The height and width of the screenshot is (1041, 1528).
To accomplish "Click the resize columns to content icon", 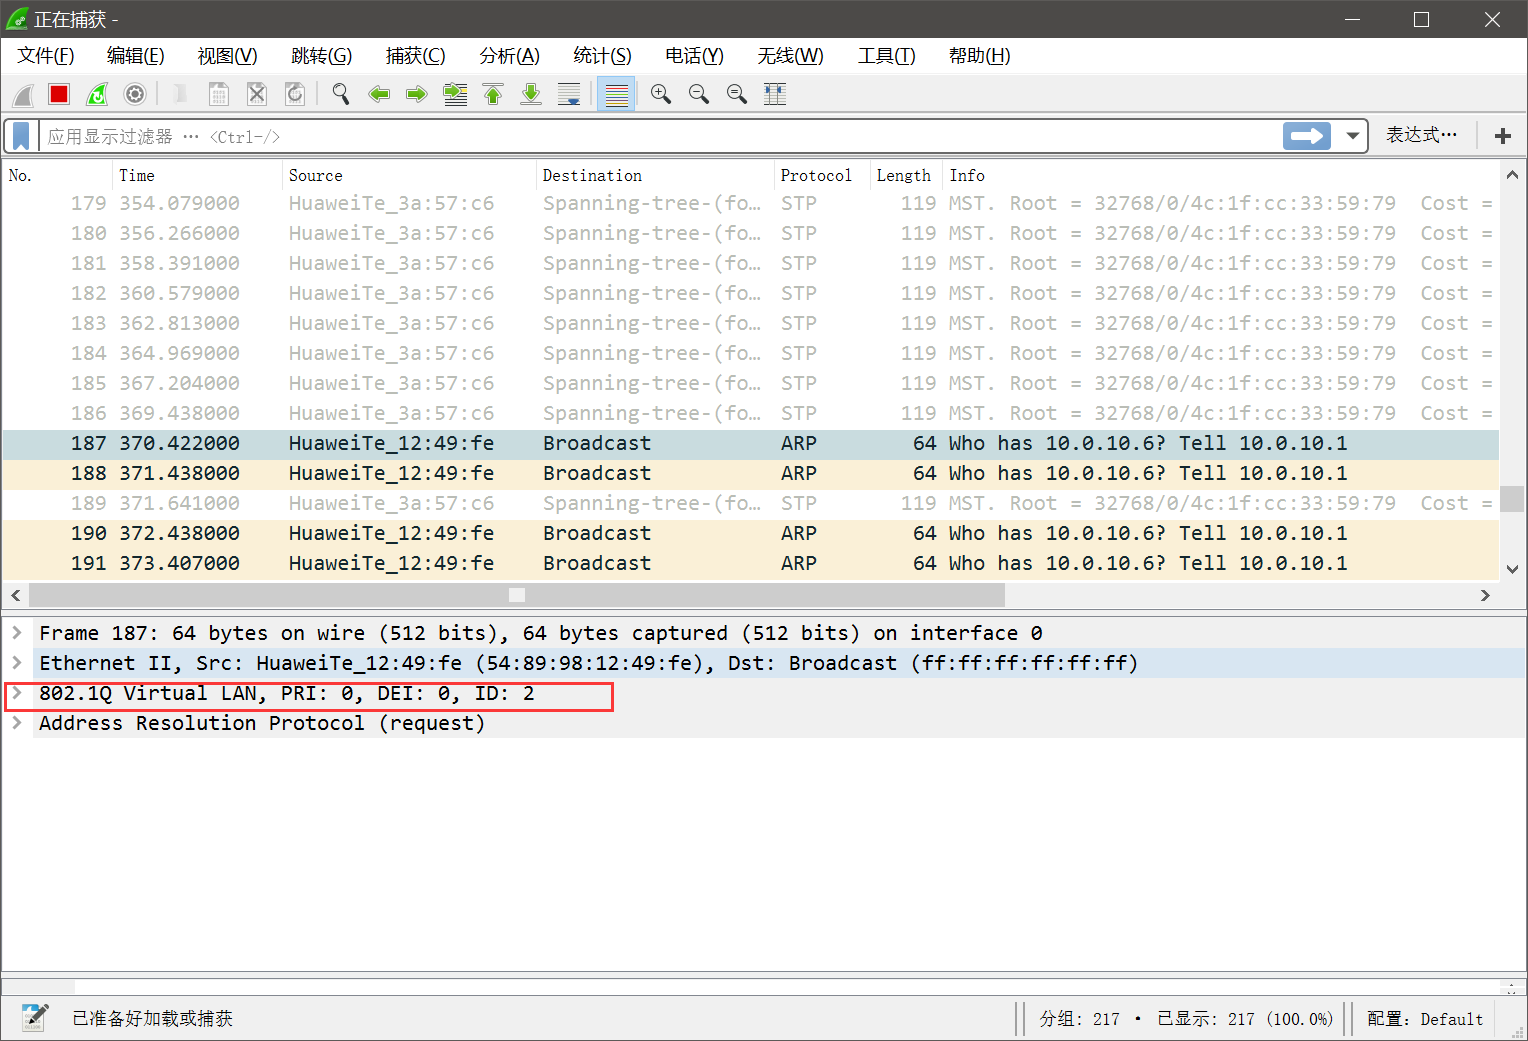I will coord(775,95).
